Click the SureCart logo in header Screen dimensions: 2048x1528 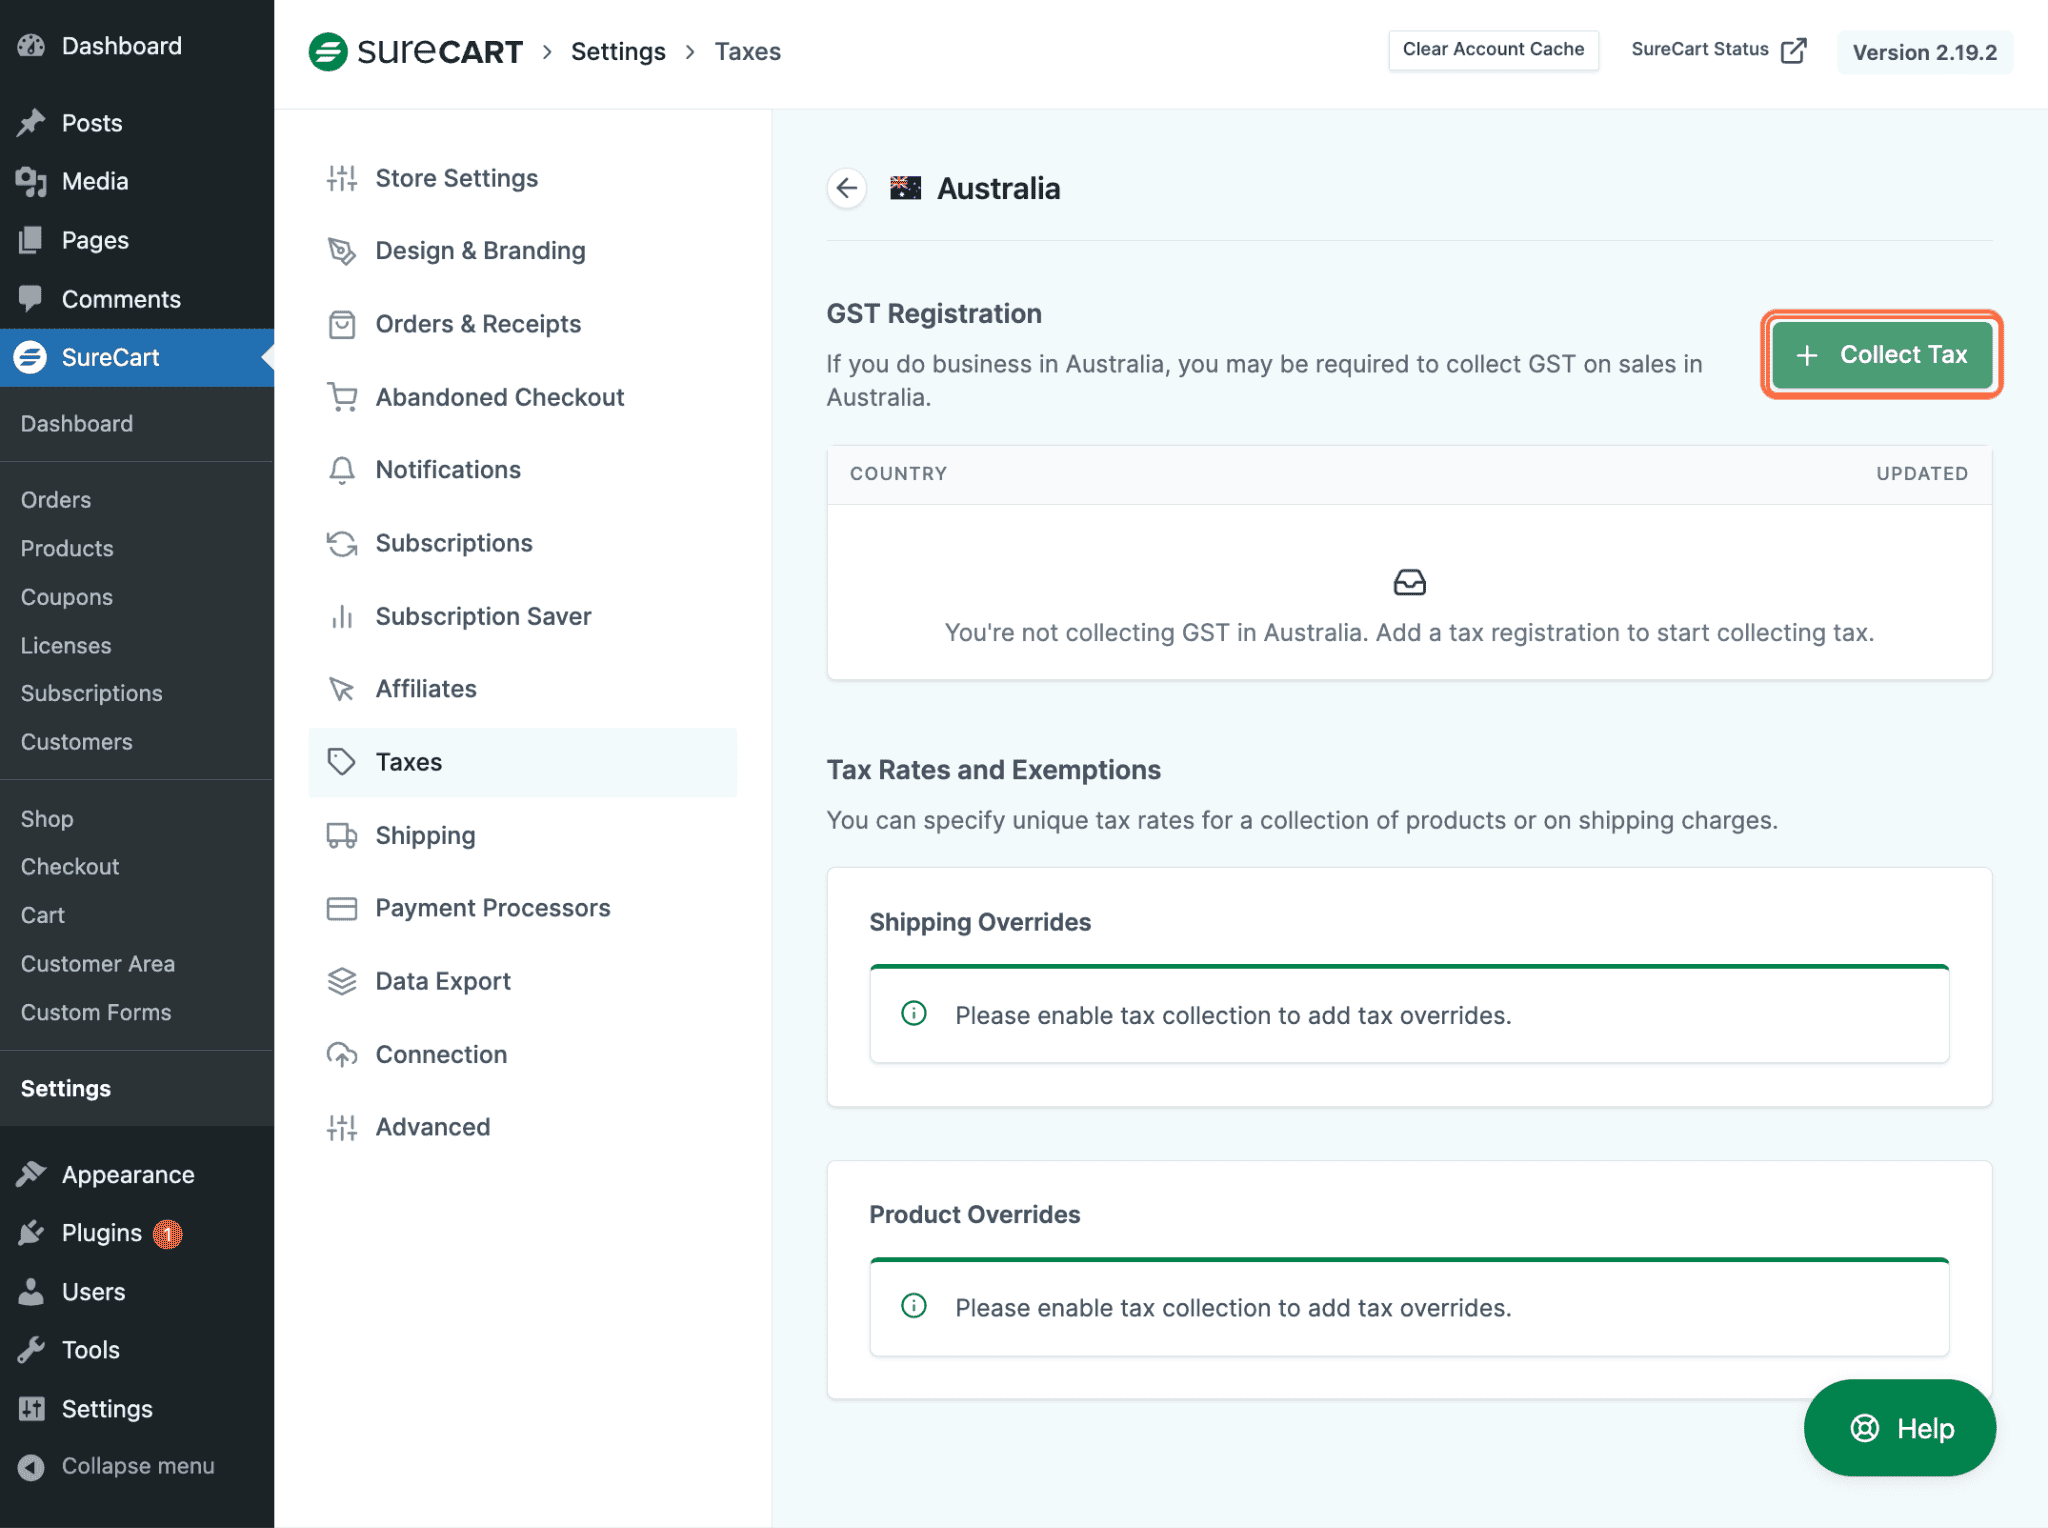tap(416, 51)
